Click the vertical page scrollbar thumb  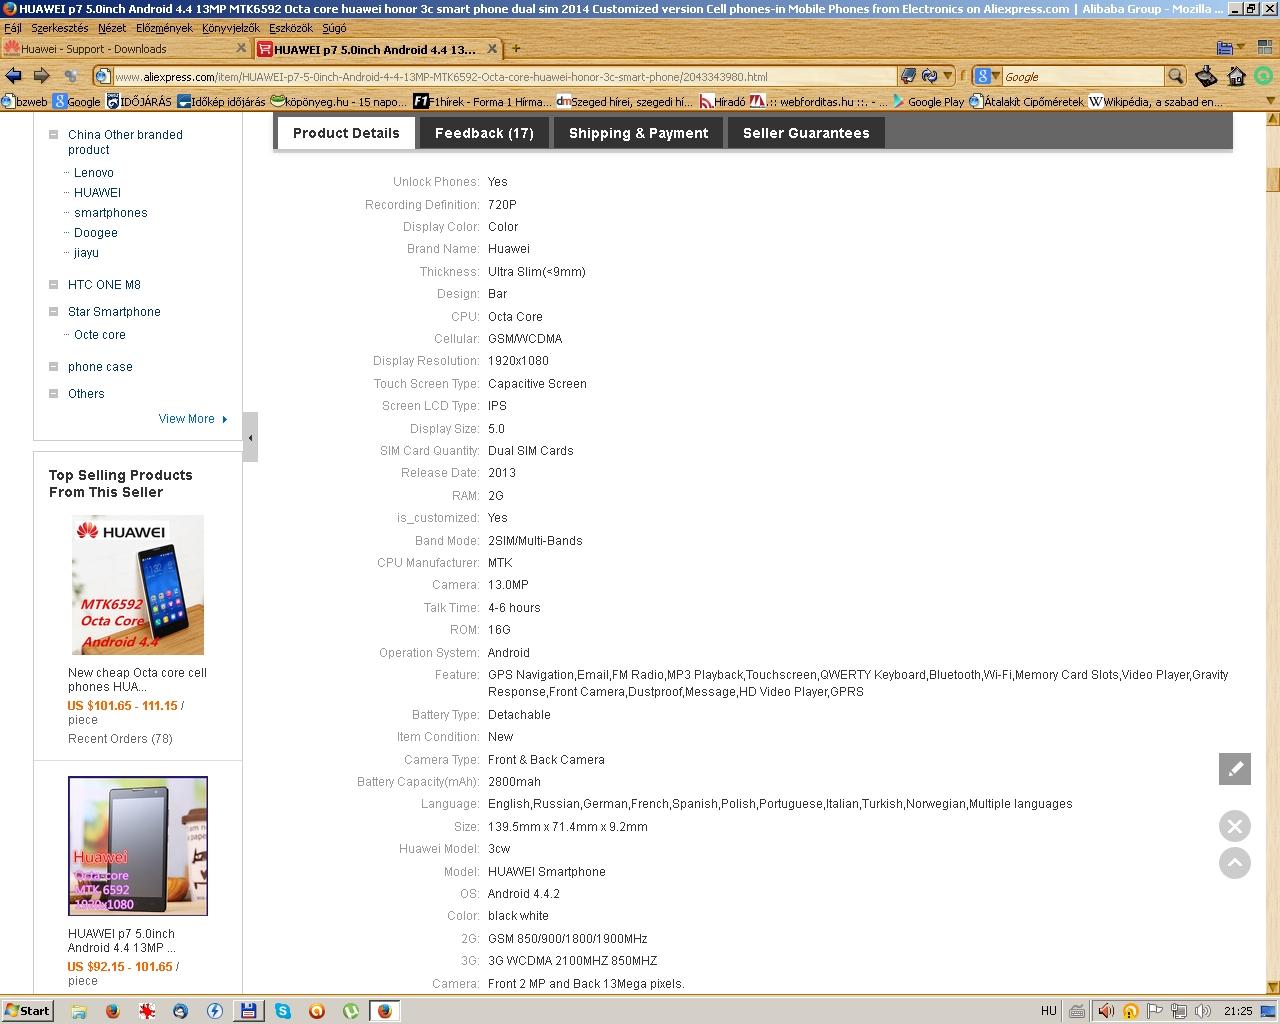(1273, 180)
